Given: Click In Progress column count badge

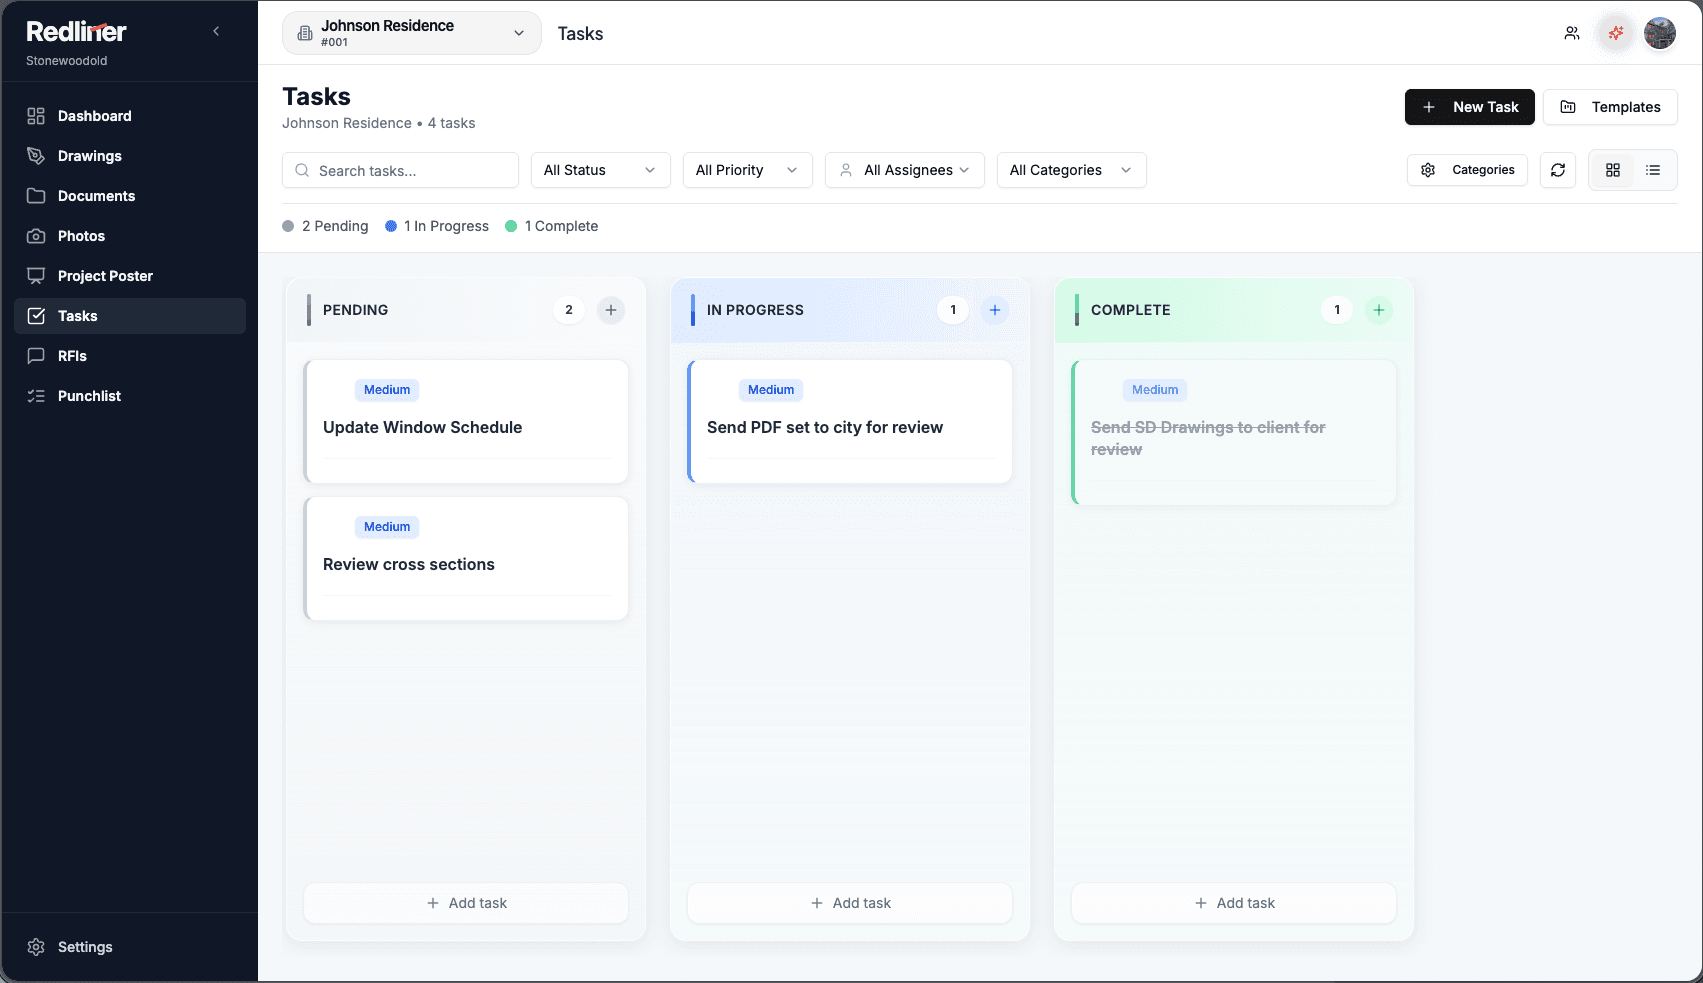Looking at the screenshot, I should point(953,310).
